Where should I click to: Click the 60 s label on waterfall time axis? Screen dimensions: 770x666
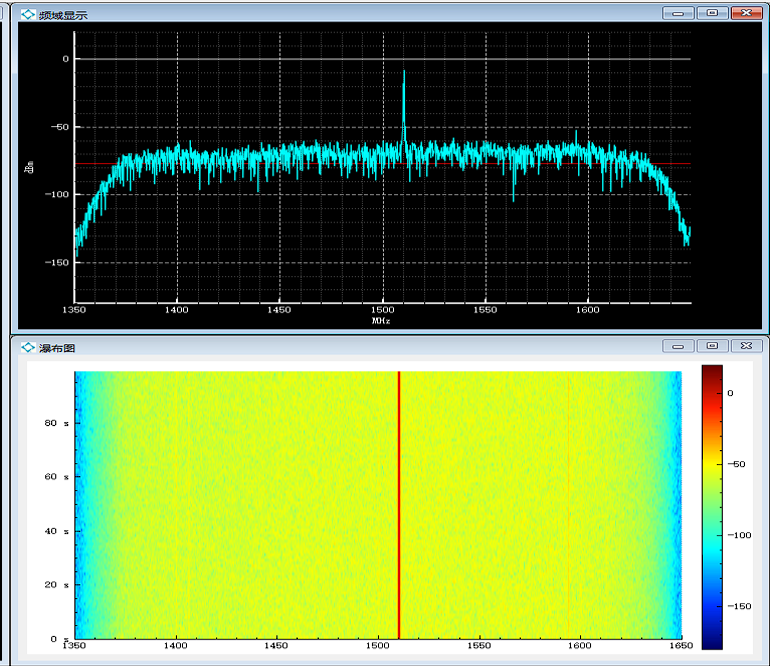(56, 476)
